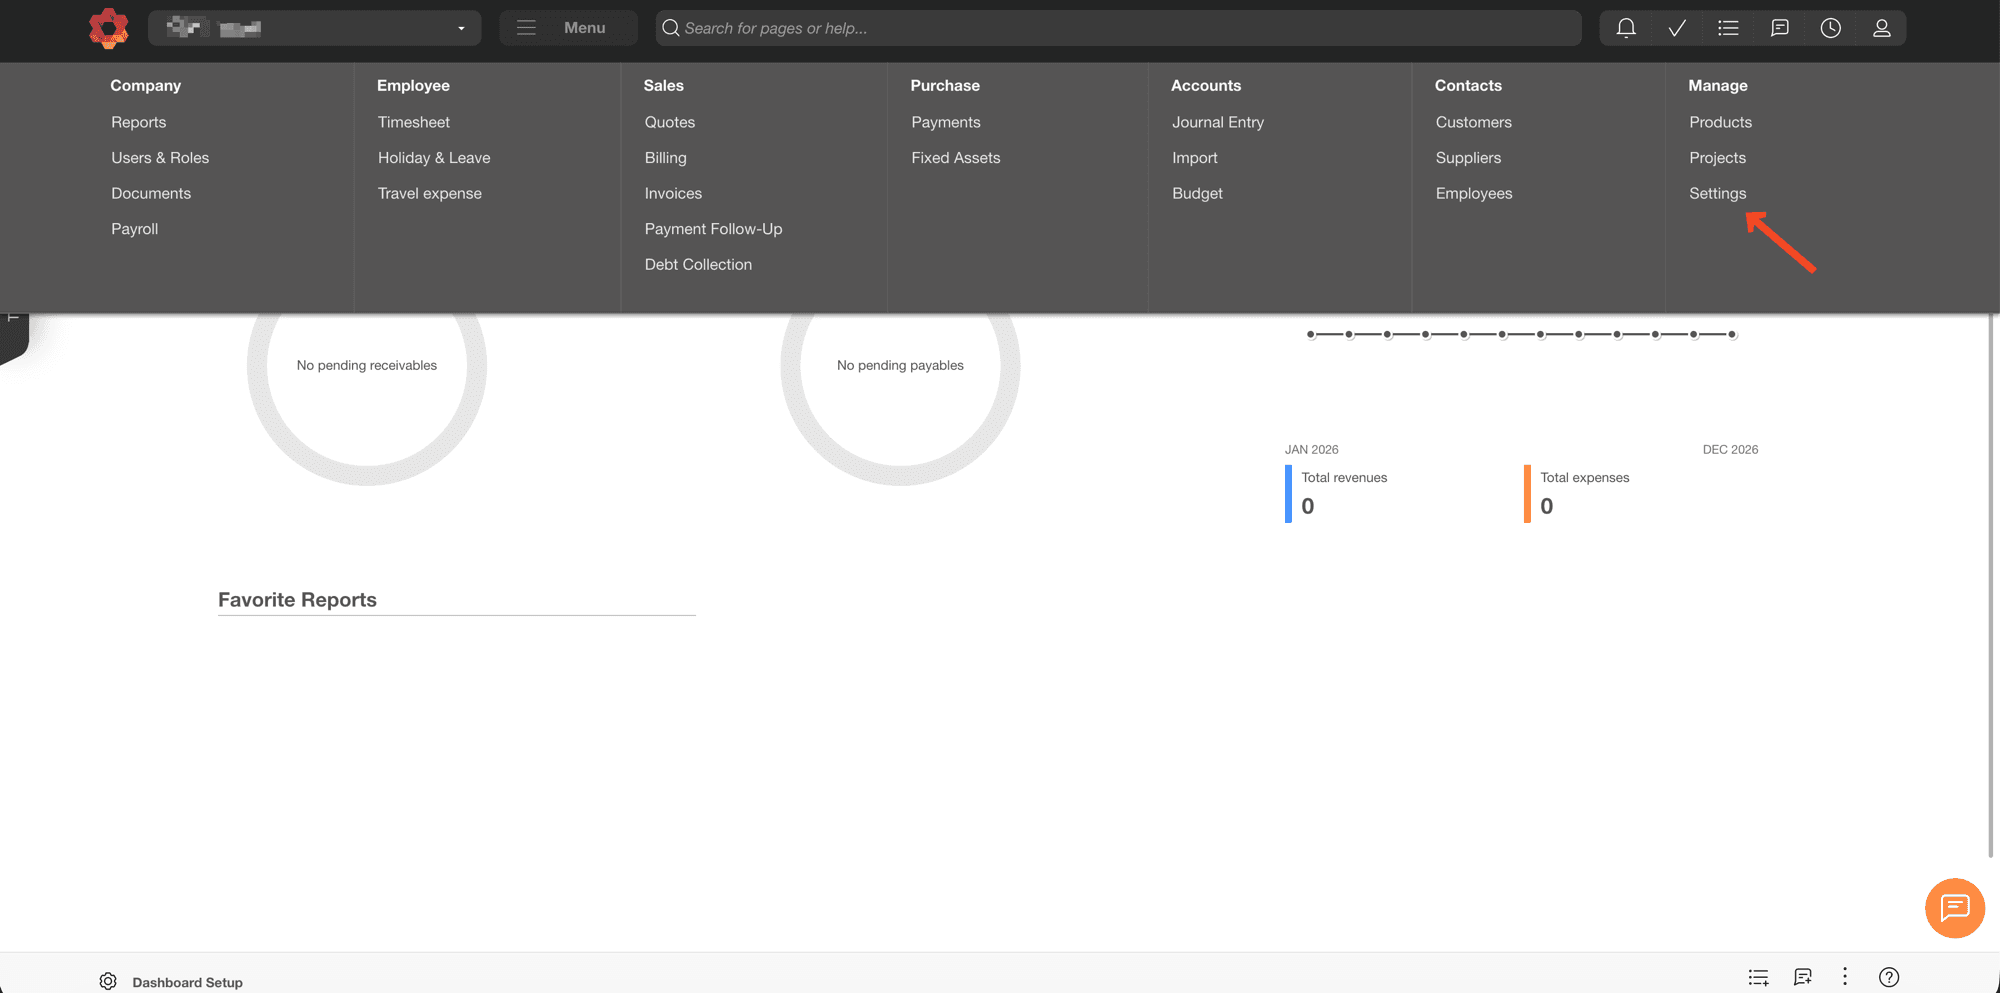Focus the Search for pages or help field
Viewport: 2000px width, 993px height.
[1118, 28]
